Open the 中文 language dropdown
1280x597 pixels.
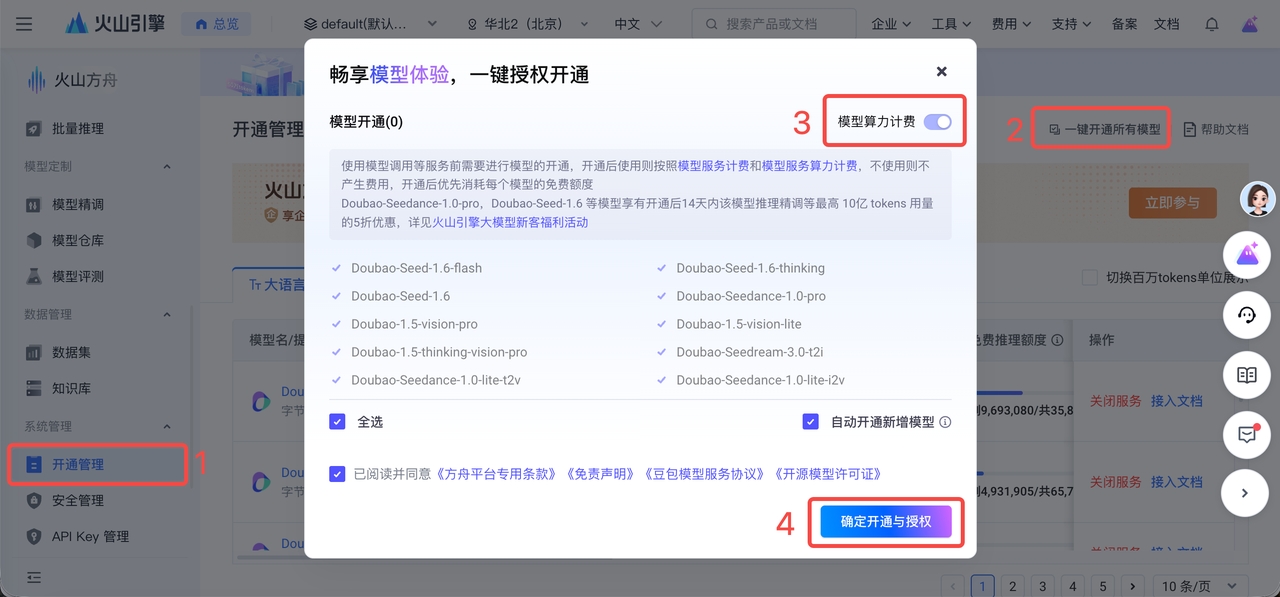[x=636, y=24]
